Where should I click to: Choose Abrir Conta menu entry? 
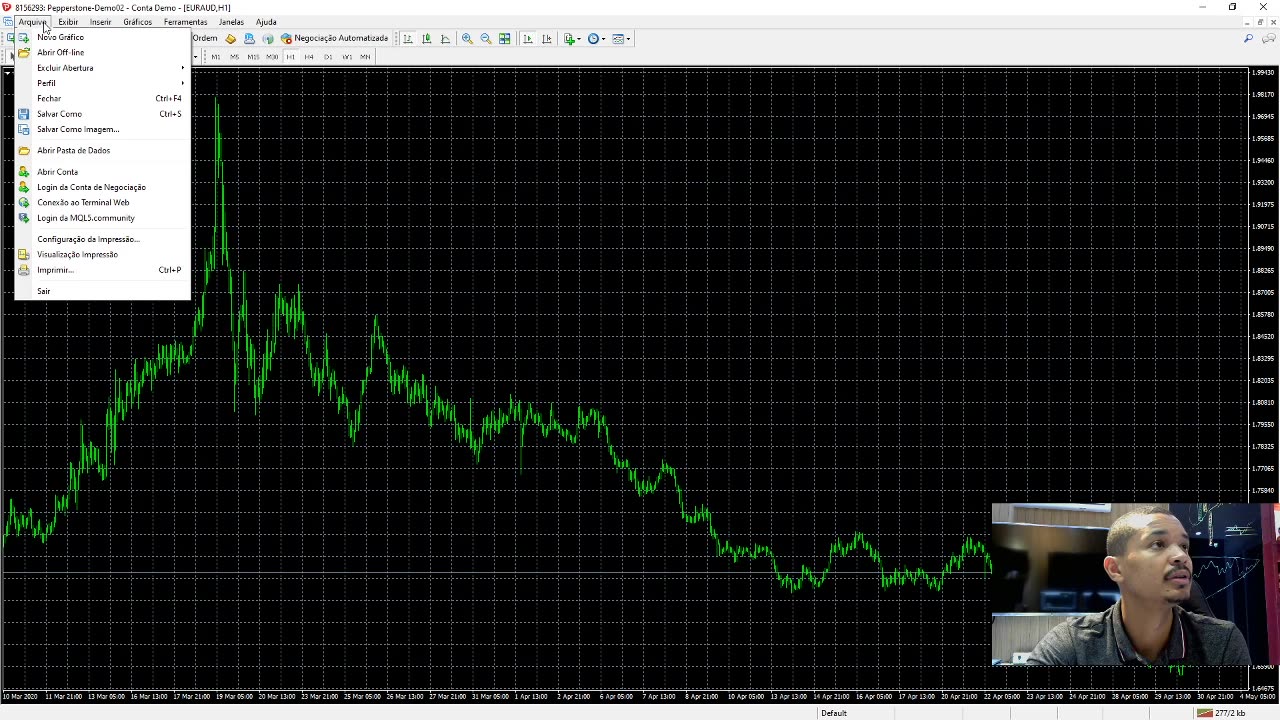(102, 172)
